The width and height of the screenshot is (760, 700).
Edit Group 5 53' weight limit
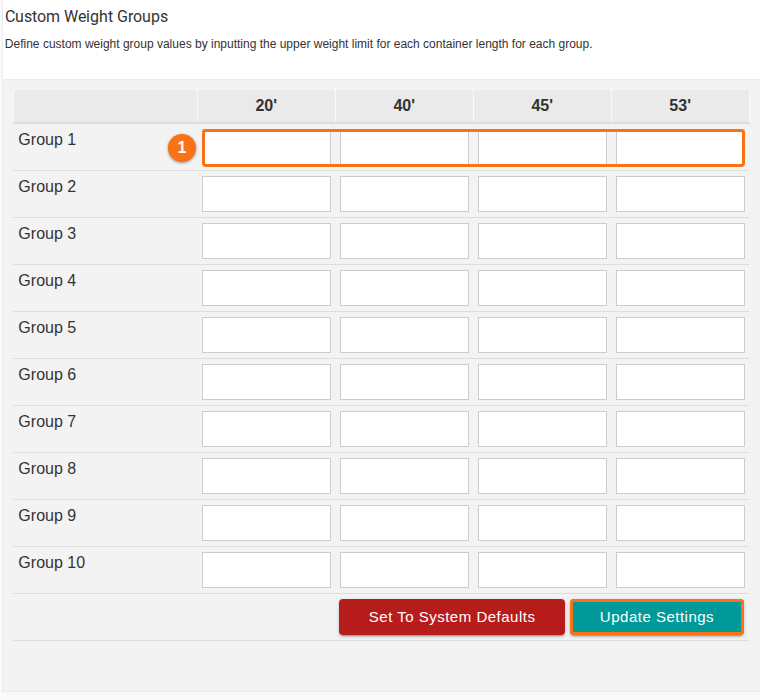680,335
